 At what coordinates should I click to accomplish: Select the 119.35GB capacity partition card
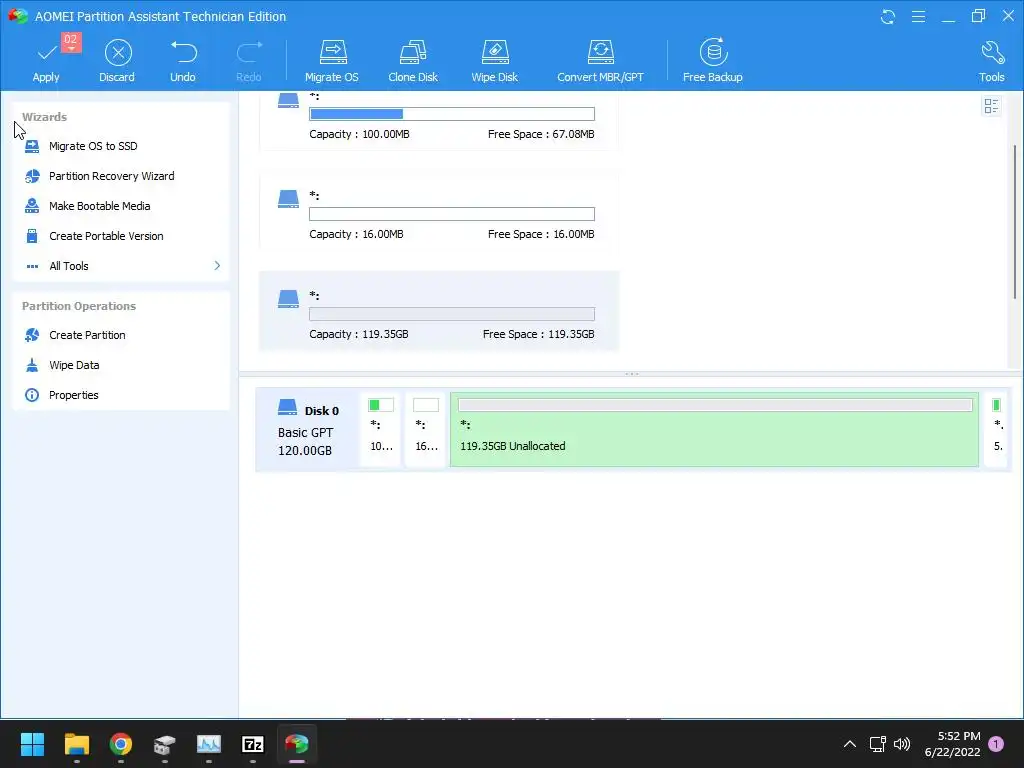point(439,311)
